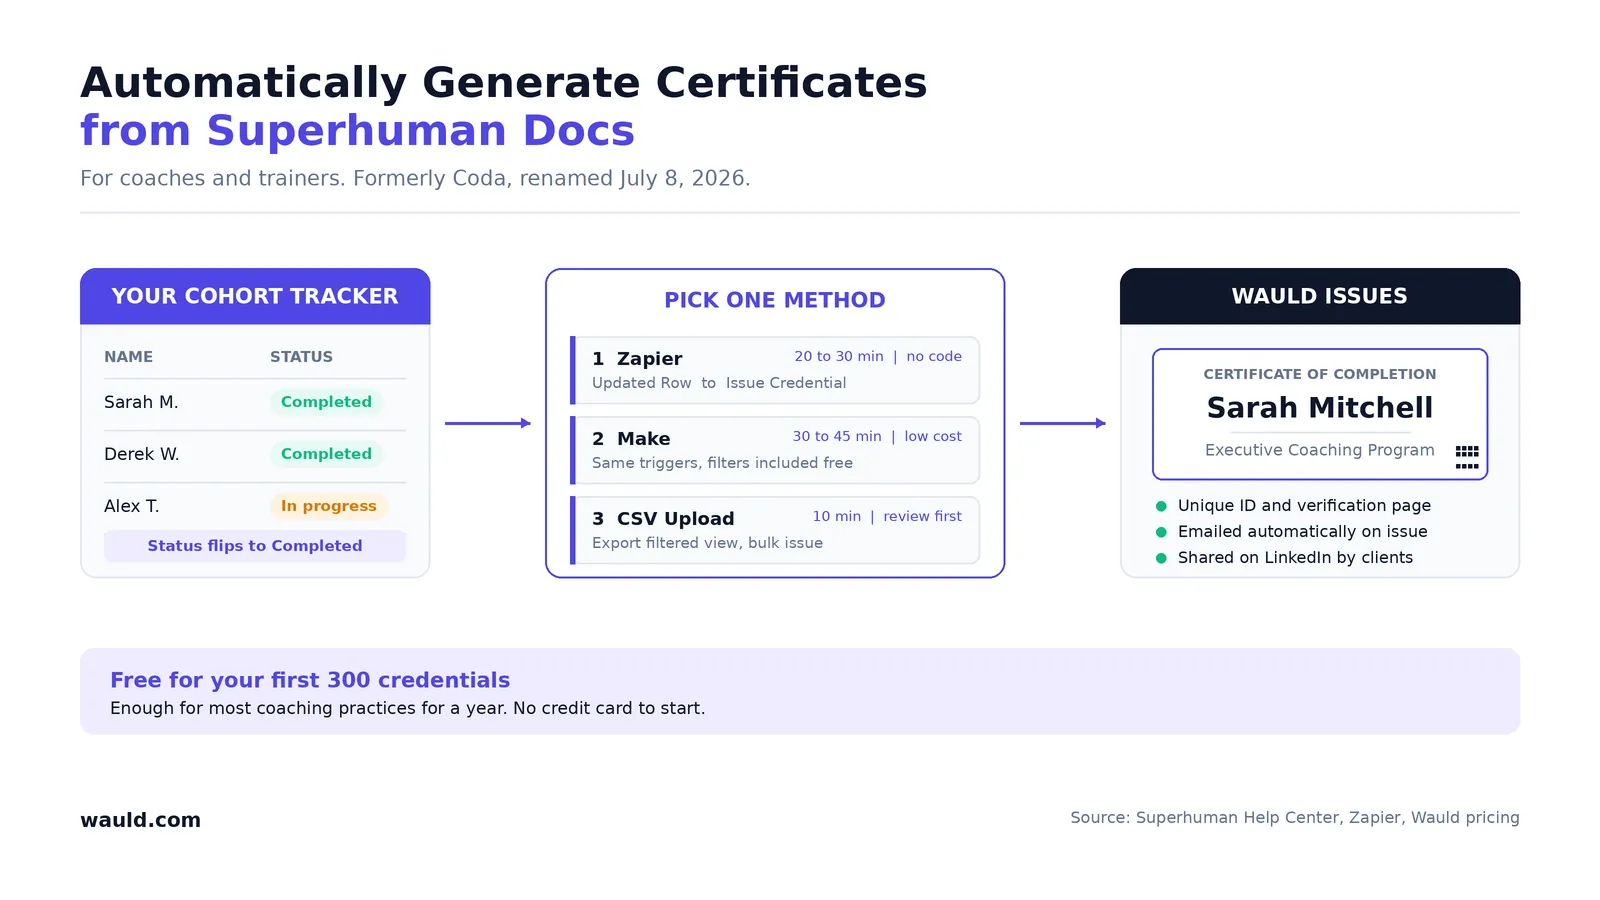
Task: Click the PICK ONE METHOD heading
Action: coord(775,300)
